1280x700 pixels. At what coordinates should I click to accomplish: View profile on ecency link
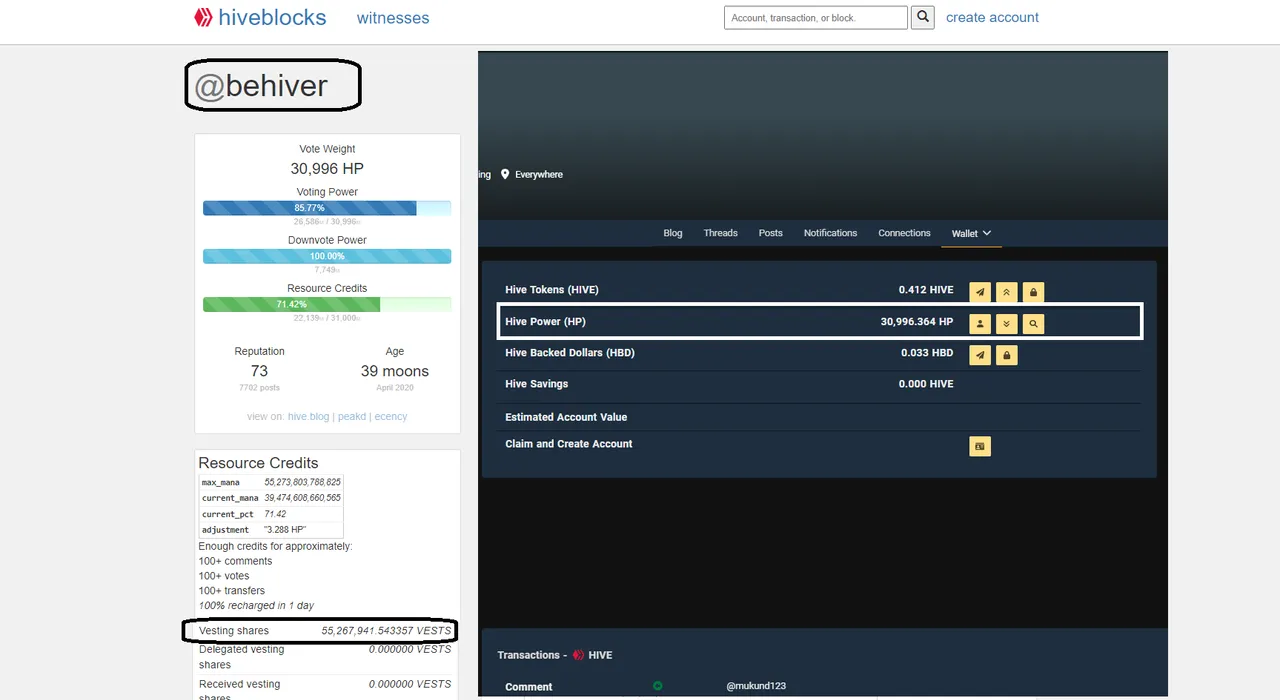[x=391, y=417]
